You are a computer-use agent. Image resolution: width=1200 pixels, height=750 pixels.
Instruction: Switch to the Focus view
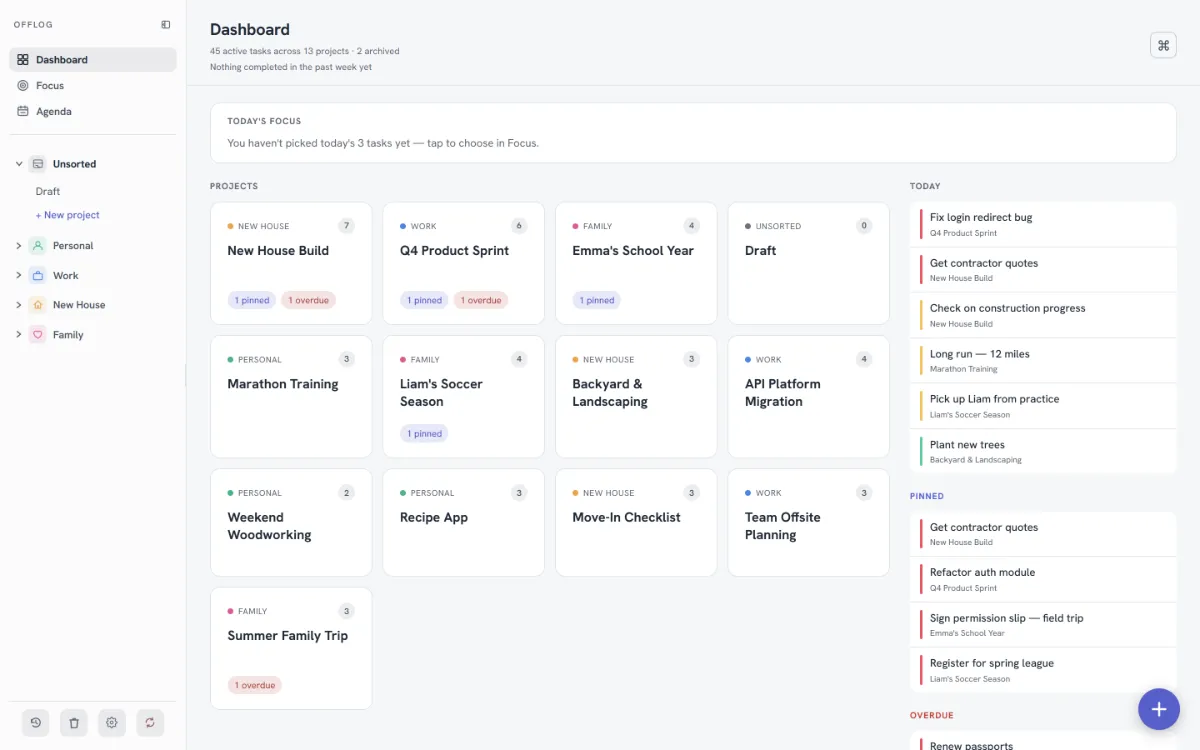click(93, 86)
